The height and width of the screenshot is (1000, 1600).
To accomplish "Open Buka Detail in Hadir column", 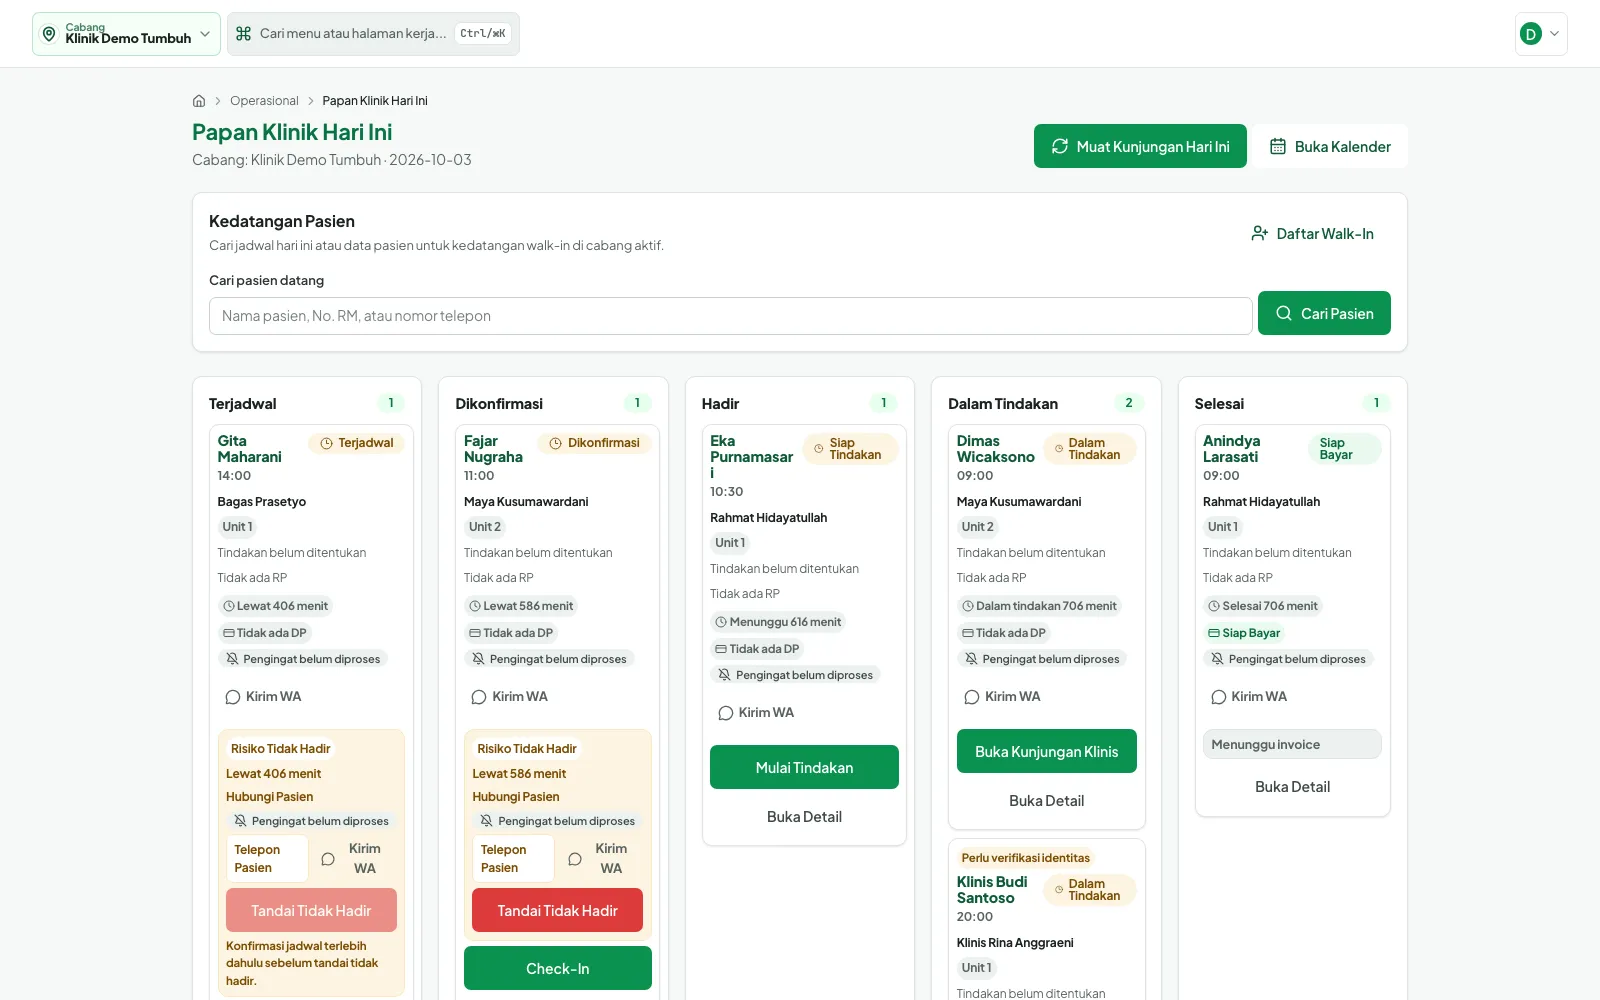I will (x=804, y=817).
